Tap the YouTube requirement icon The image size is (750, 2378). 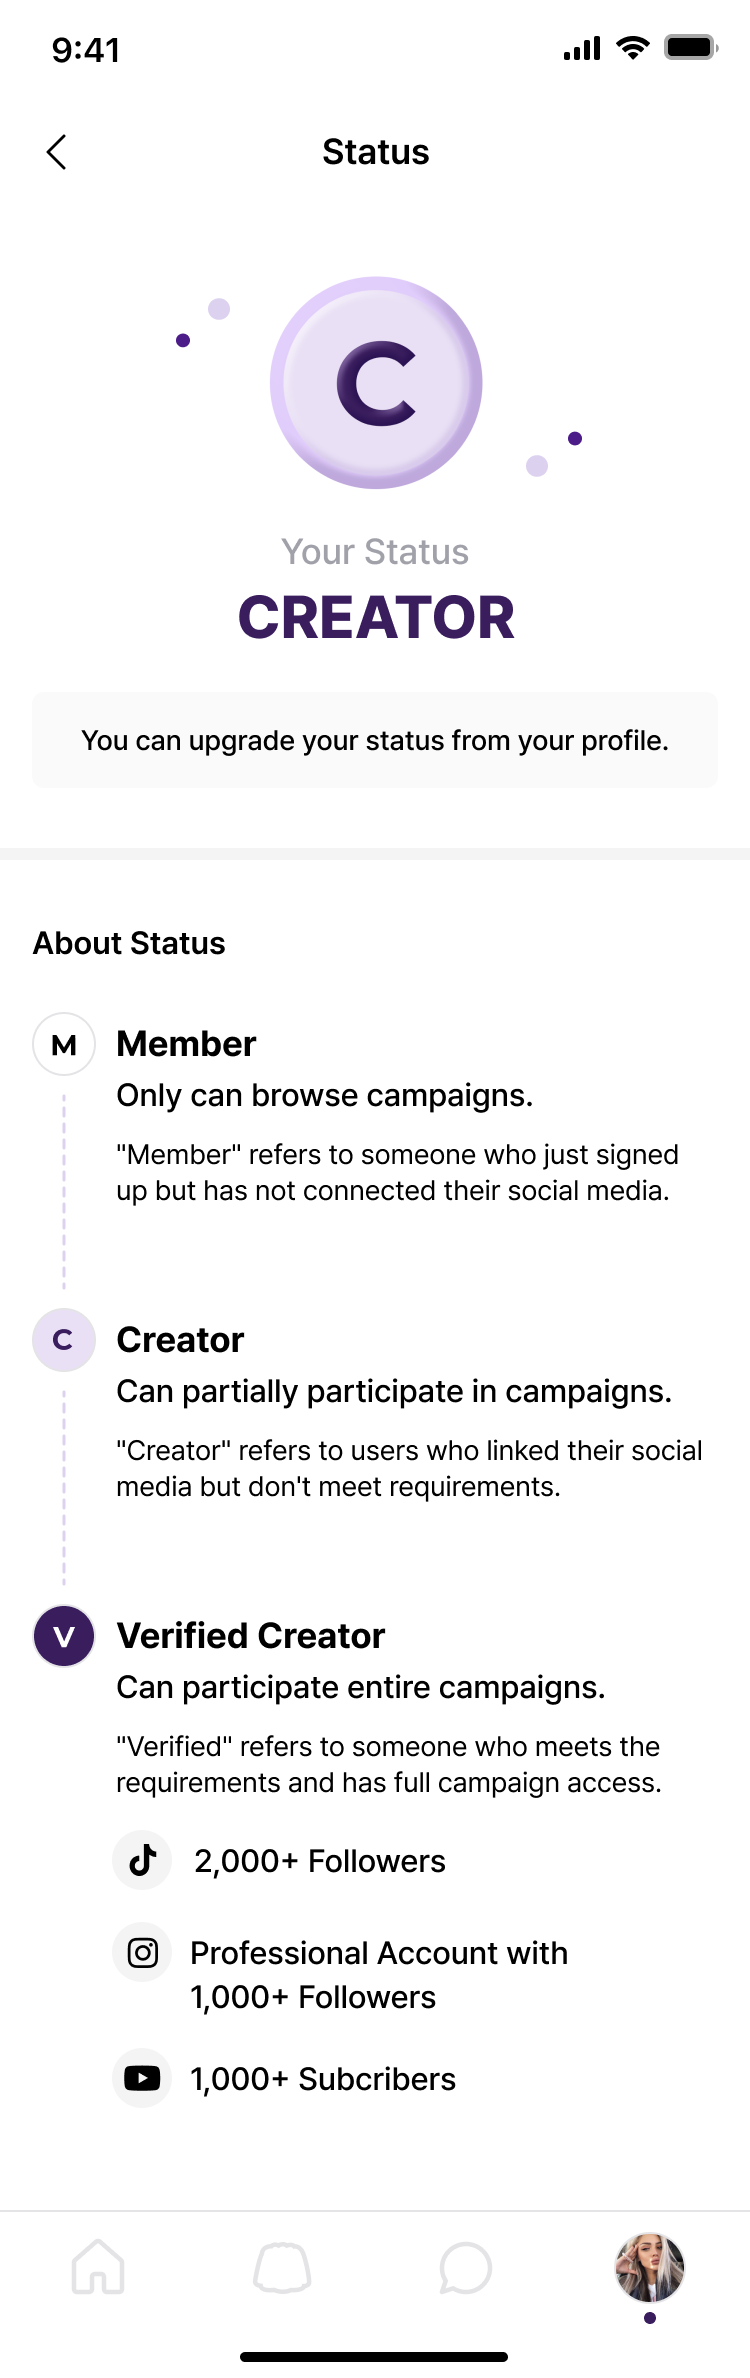pyautogui.click(x=143, y=2078)
